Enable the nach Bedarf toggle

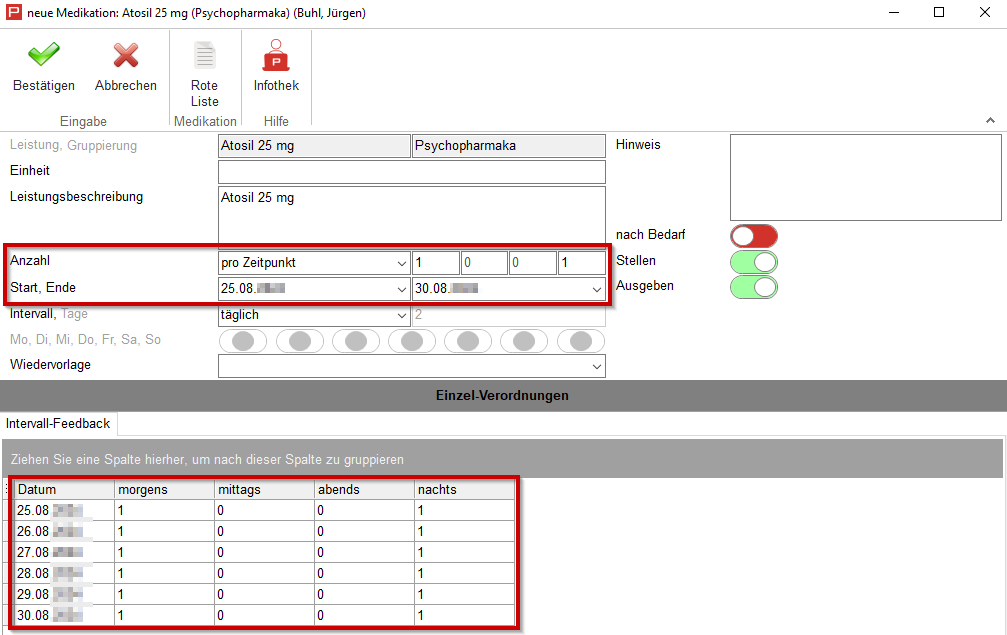pyautogui.click(x=753, y=236)
